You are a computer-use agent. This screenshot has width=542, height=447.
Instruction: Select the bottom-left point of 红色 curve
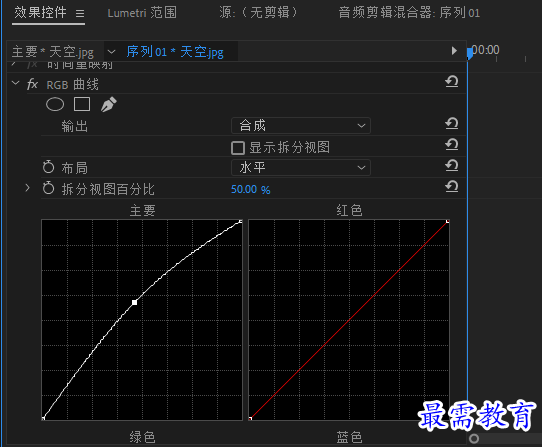click(250, 418)
